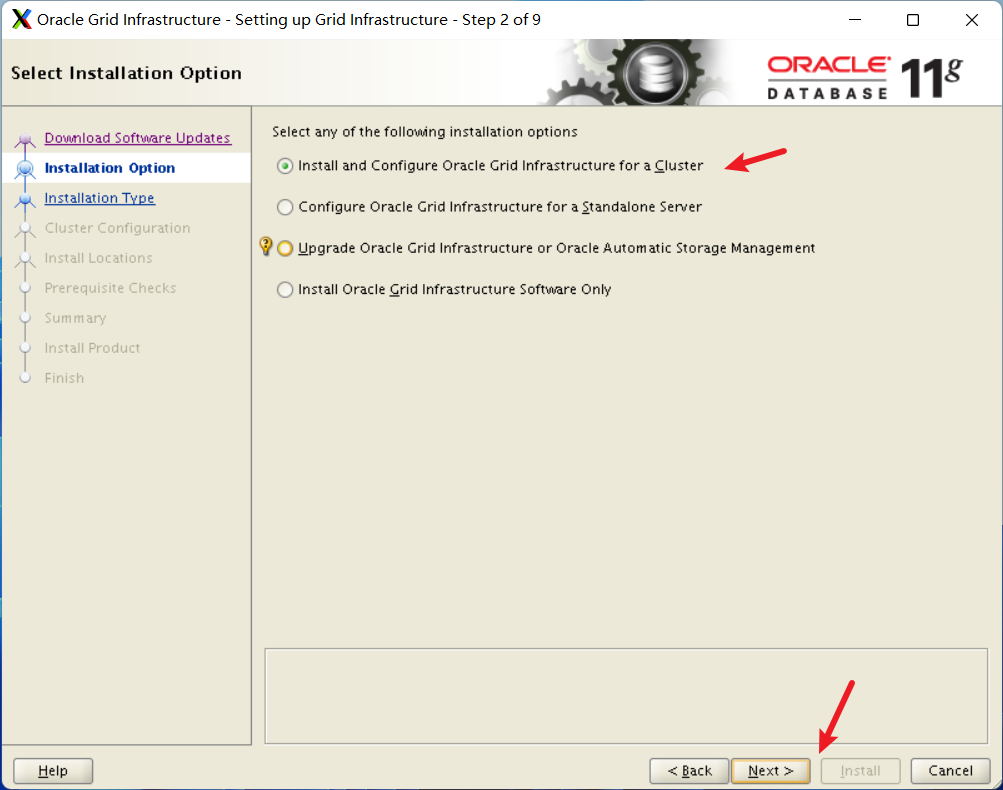Click the Cancel button
The image size is (1003, 790).
point(950,771)
